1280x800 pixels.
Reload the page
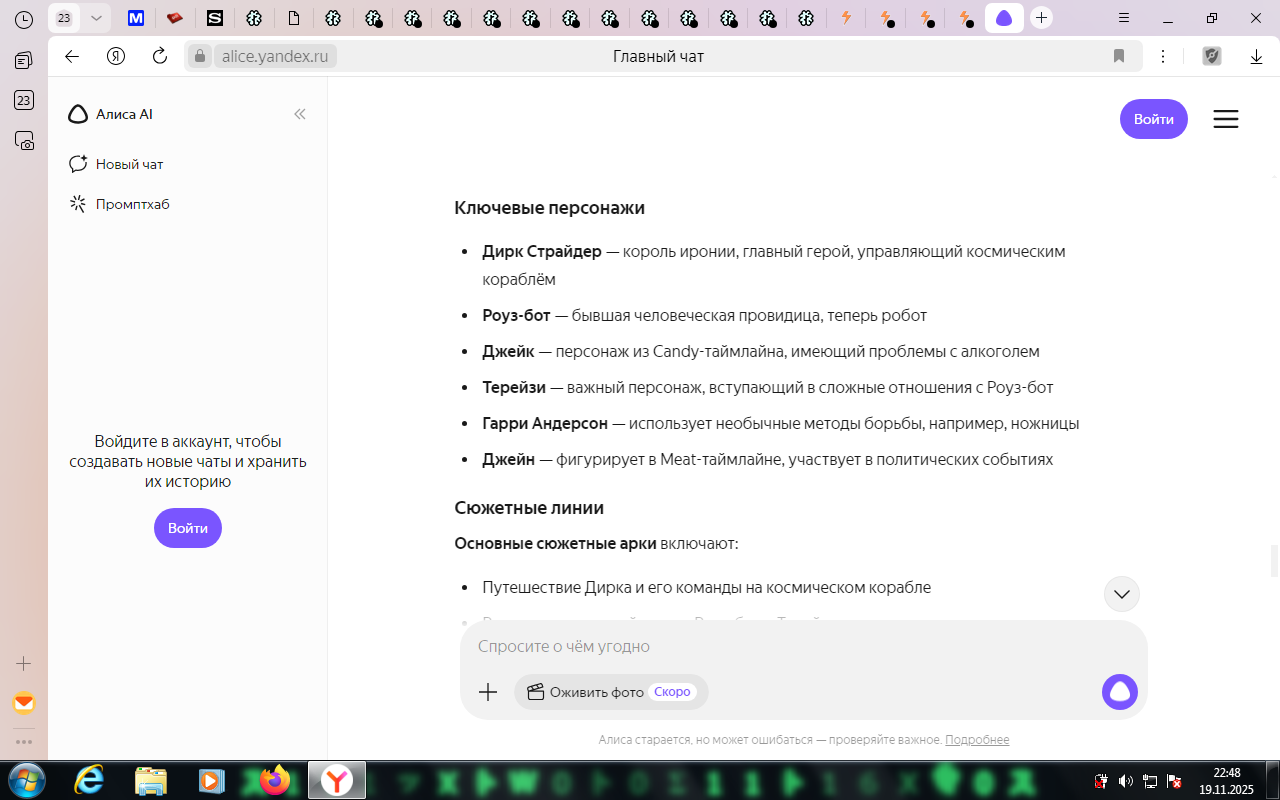160,56
